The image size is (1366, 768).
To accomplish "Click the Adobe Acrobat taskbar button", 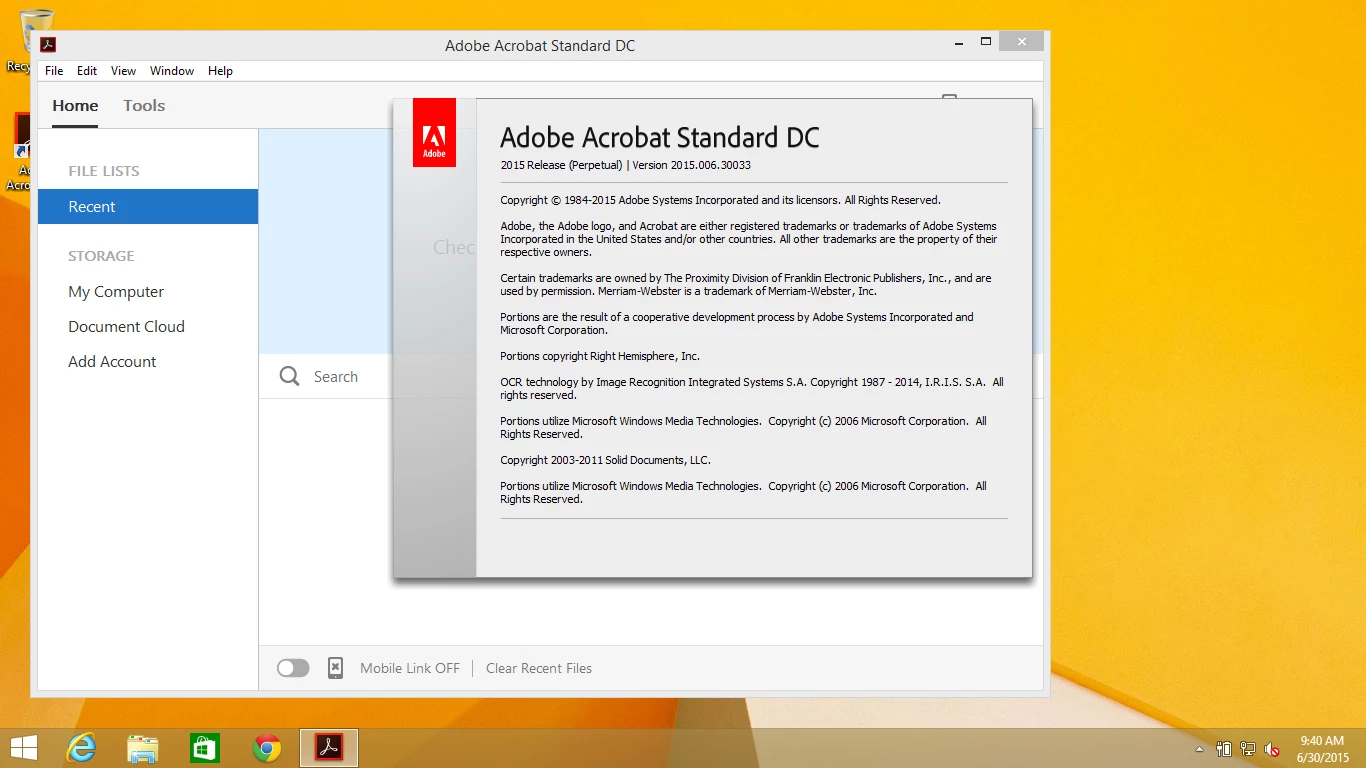I will click(329, 748).
